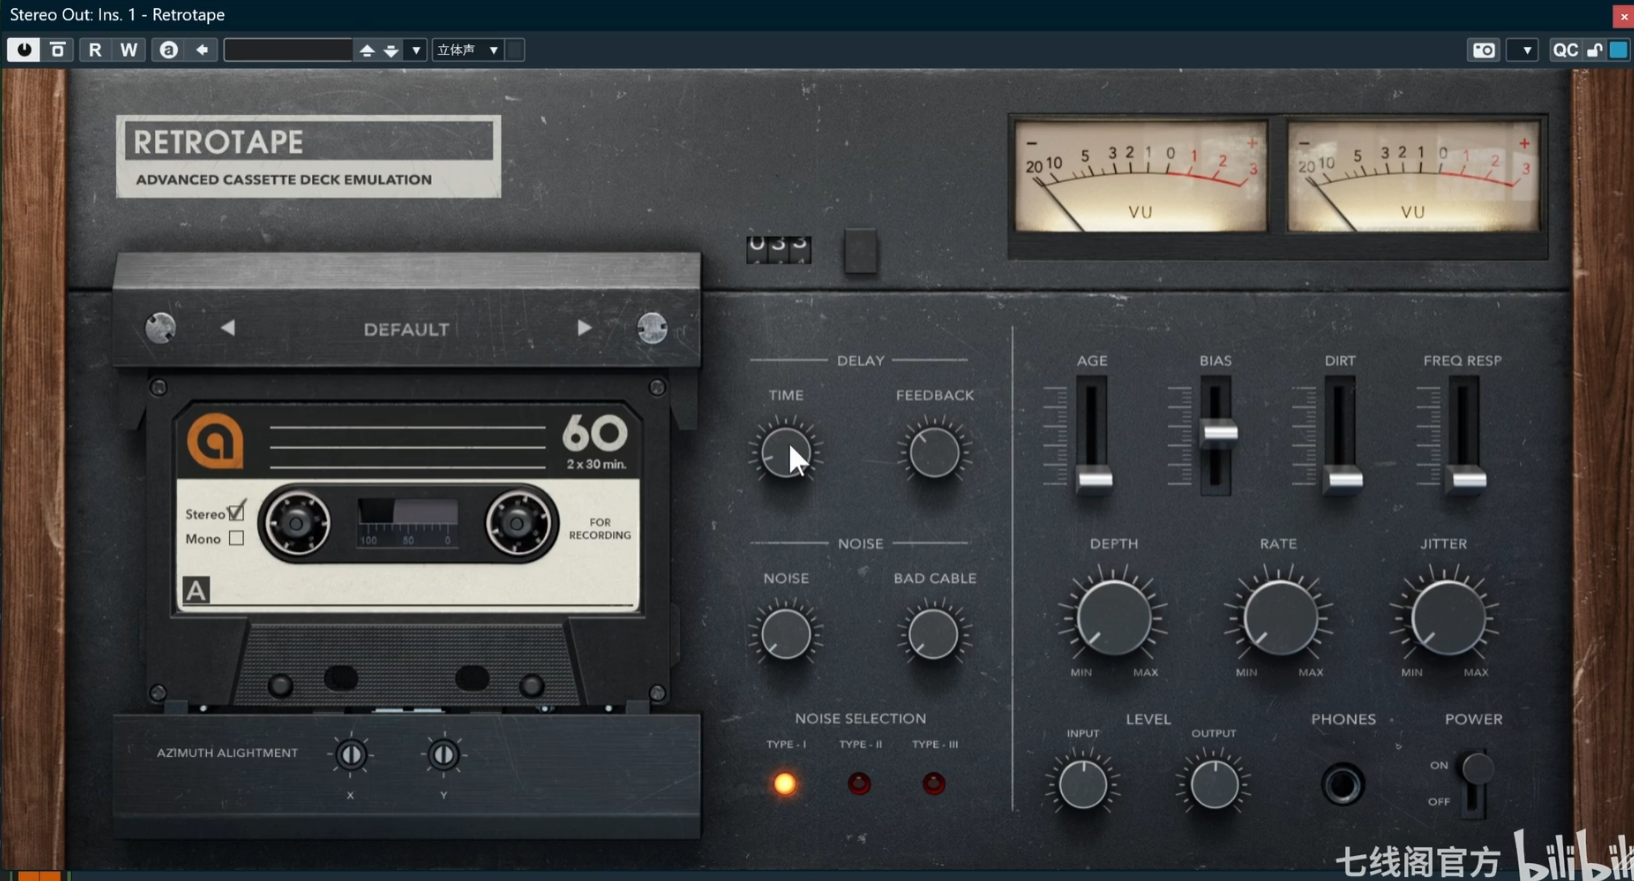Select noise TYPE - I lamp
1634x881 pixels.
(785, 784)
